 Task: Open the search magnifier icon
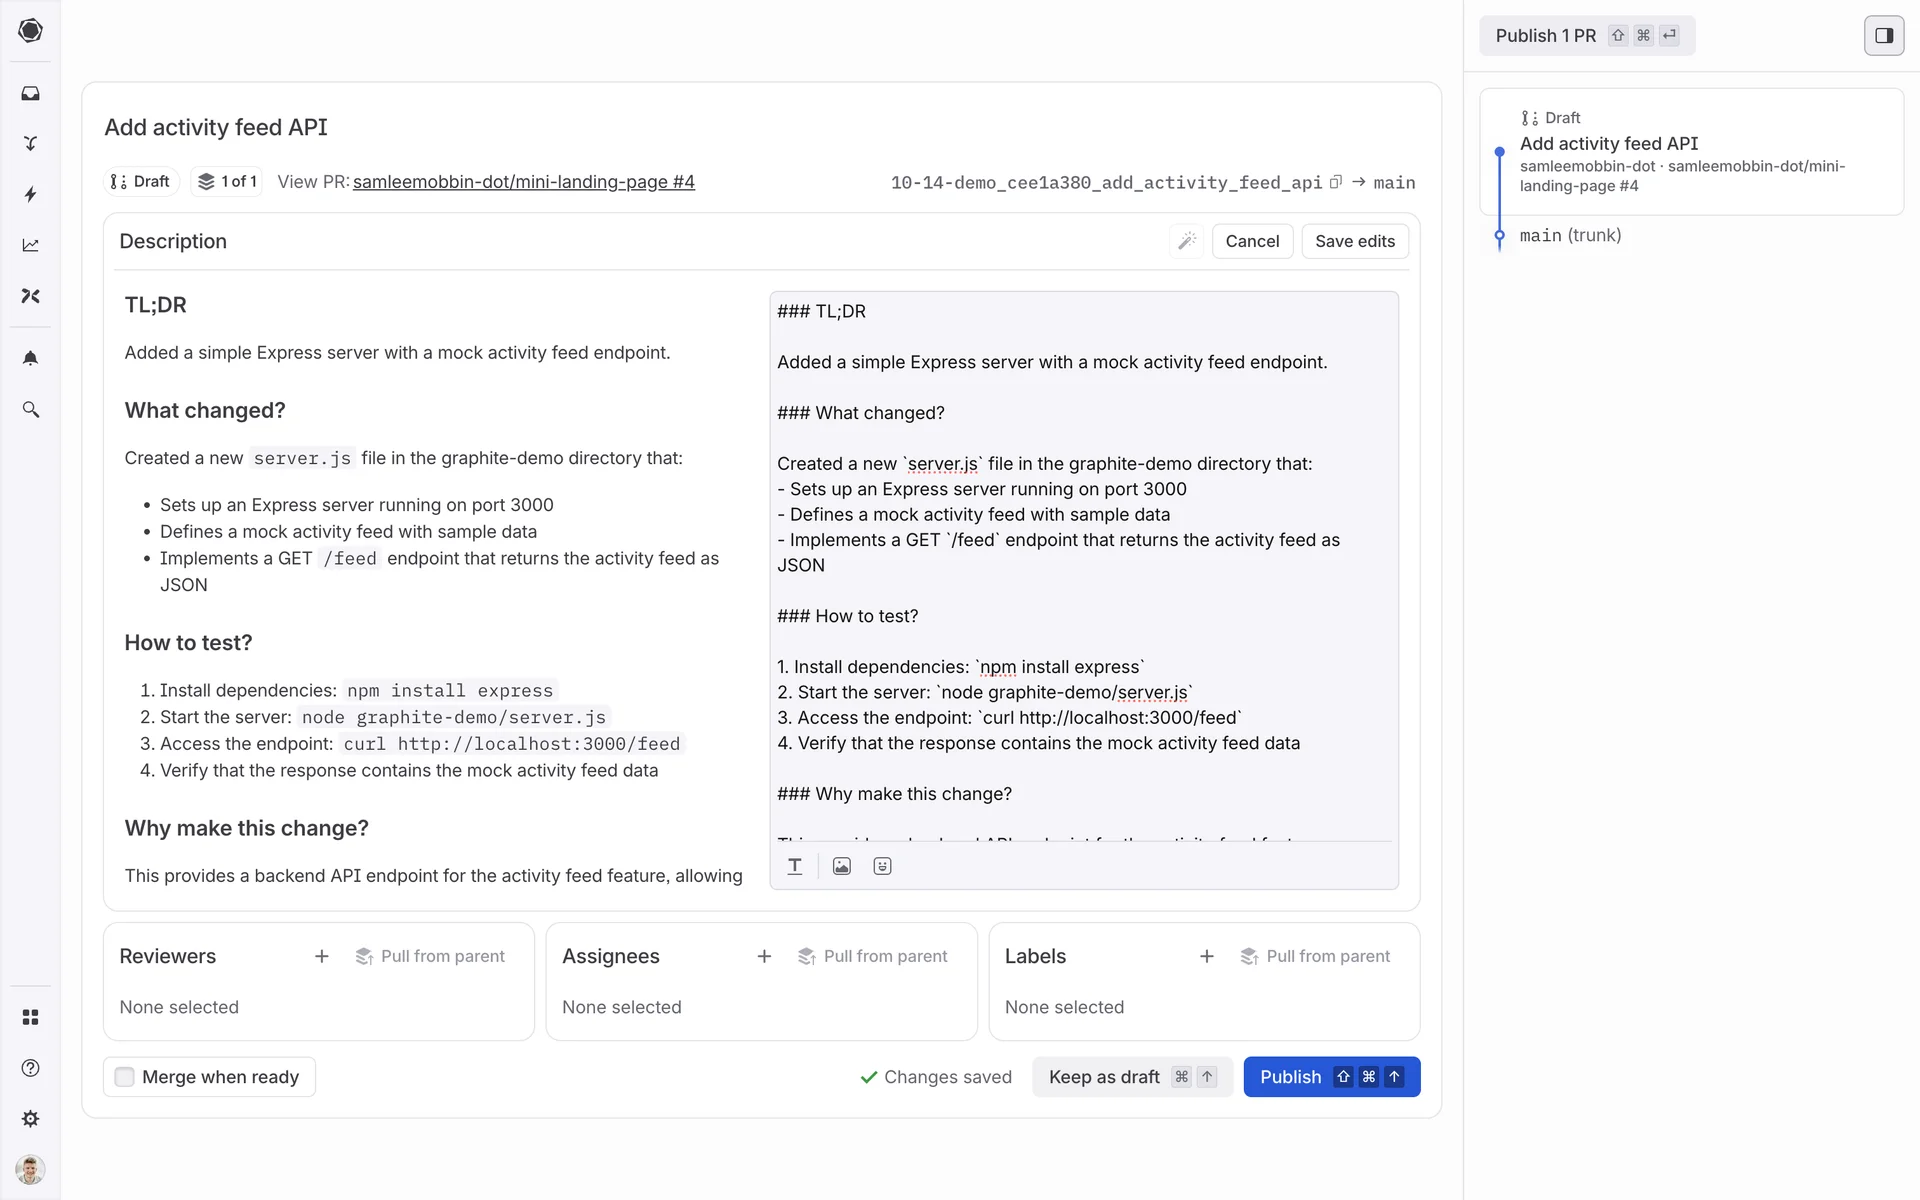pyautogui.click(x=30, y=410)
